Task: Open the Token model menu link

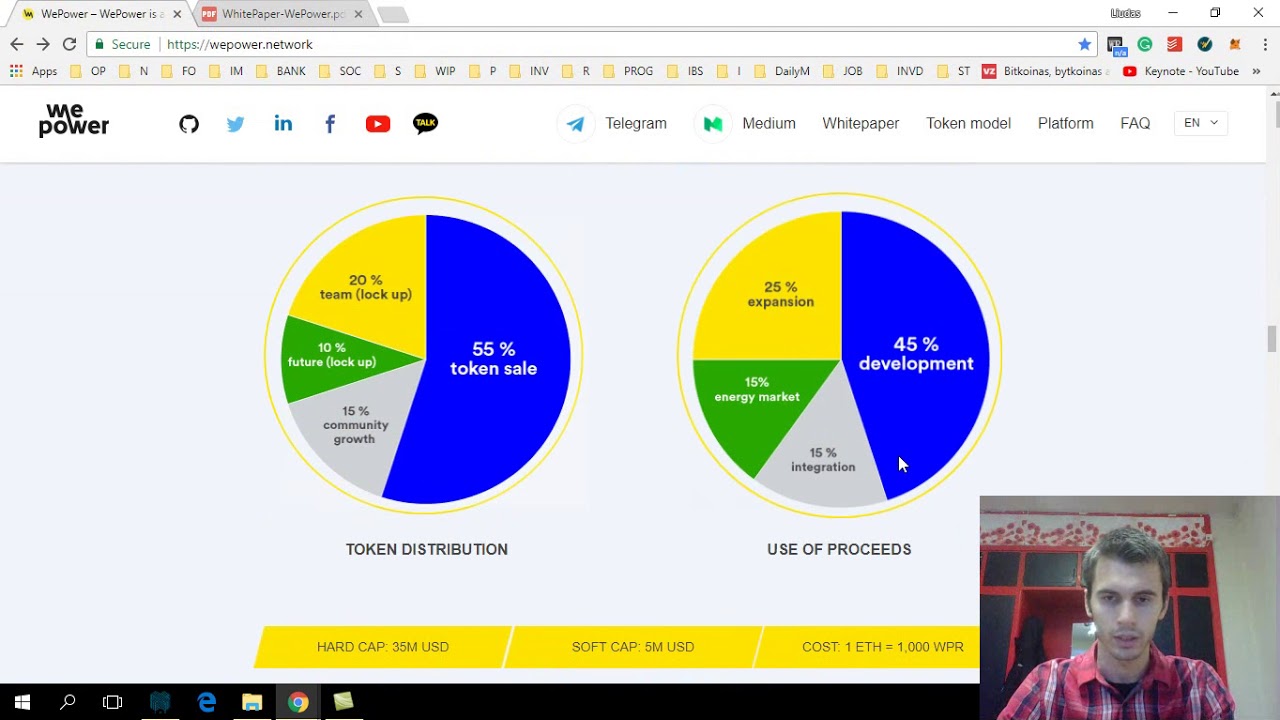Action: 968,123
